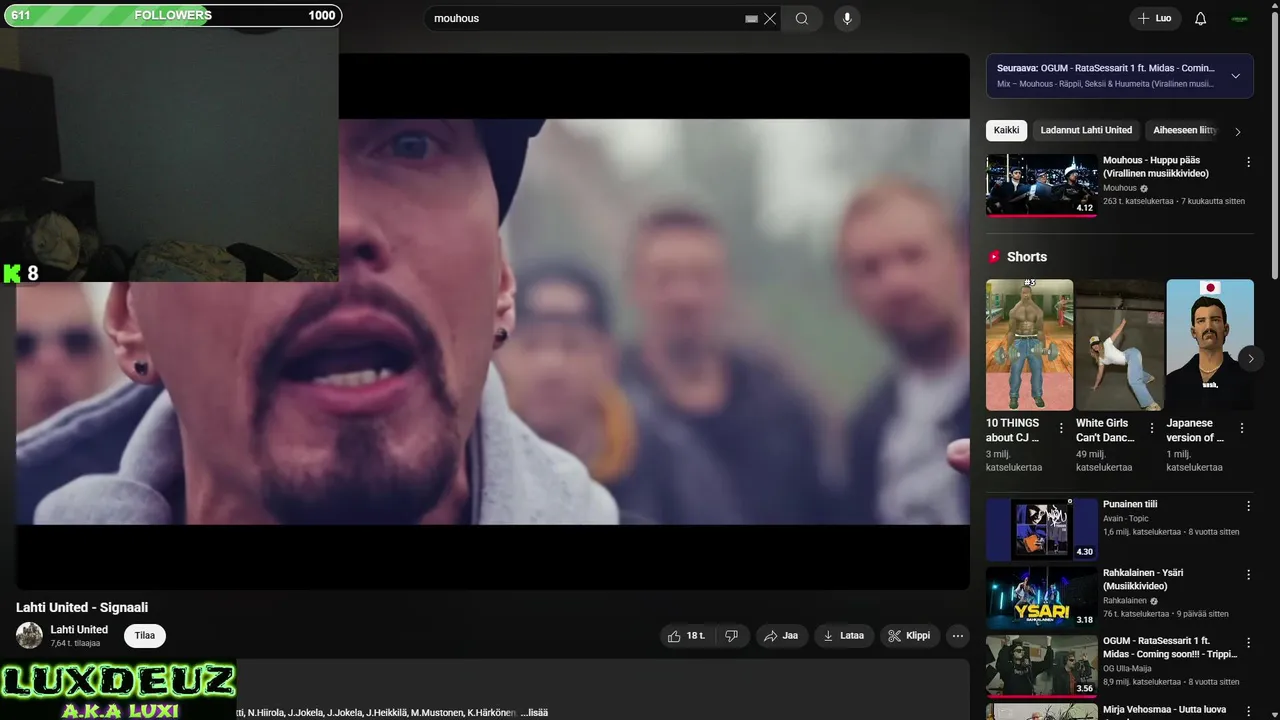Click the Jaa share button
Image resolution: width=1280 pixels, height=720 pixels.
(x=780, y=636)
